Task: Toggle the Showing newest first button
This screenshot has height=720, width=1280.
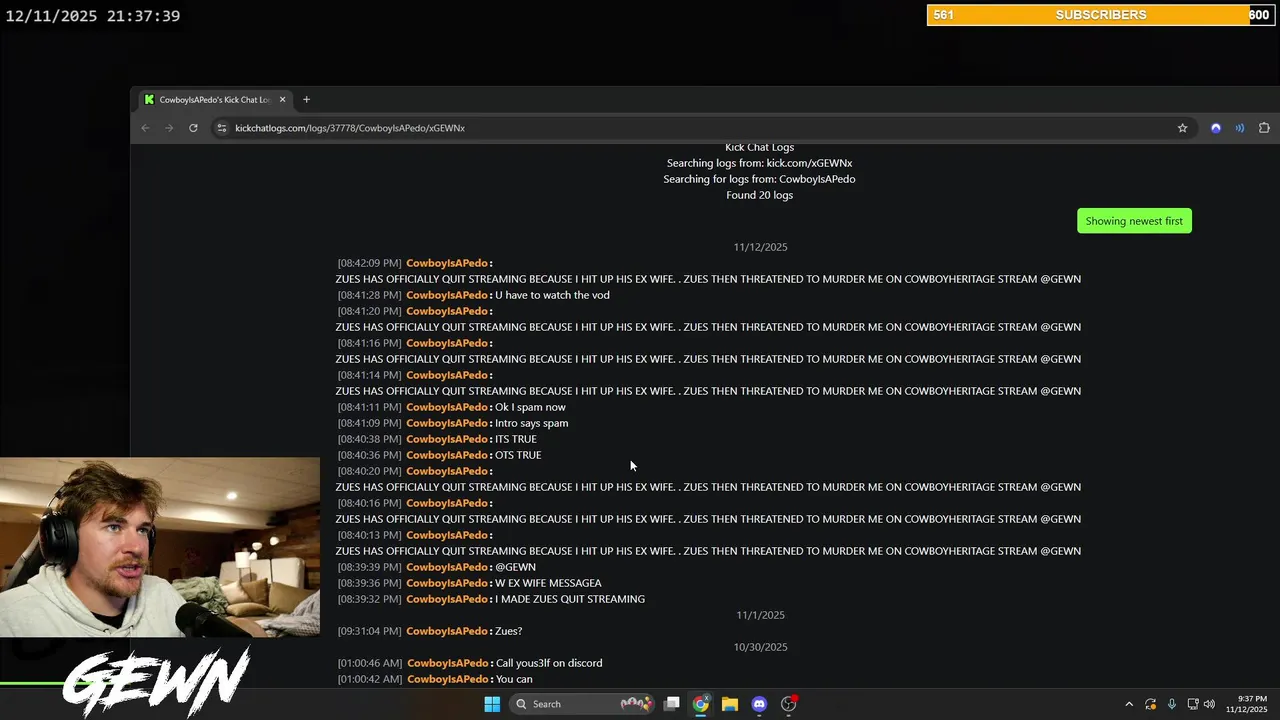Action: pos(1134,221)
